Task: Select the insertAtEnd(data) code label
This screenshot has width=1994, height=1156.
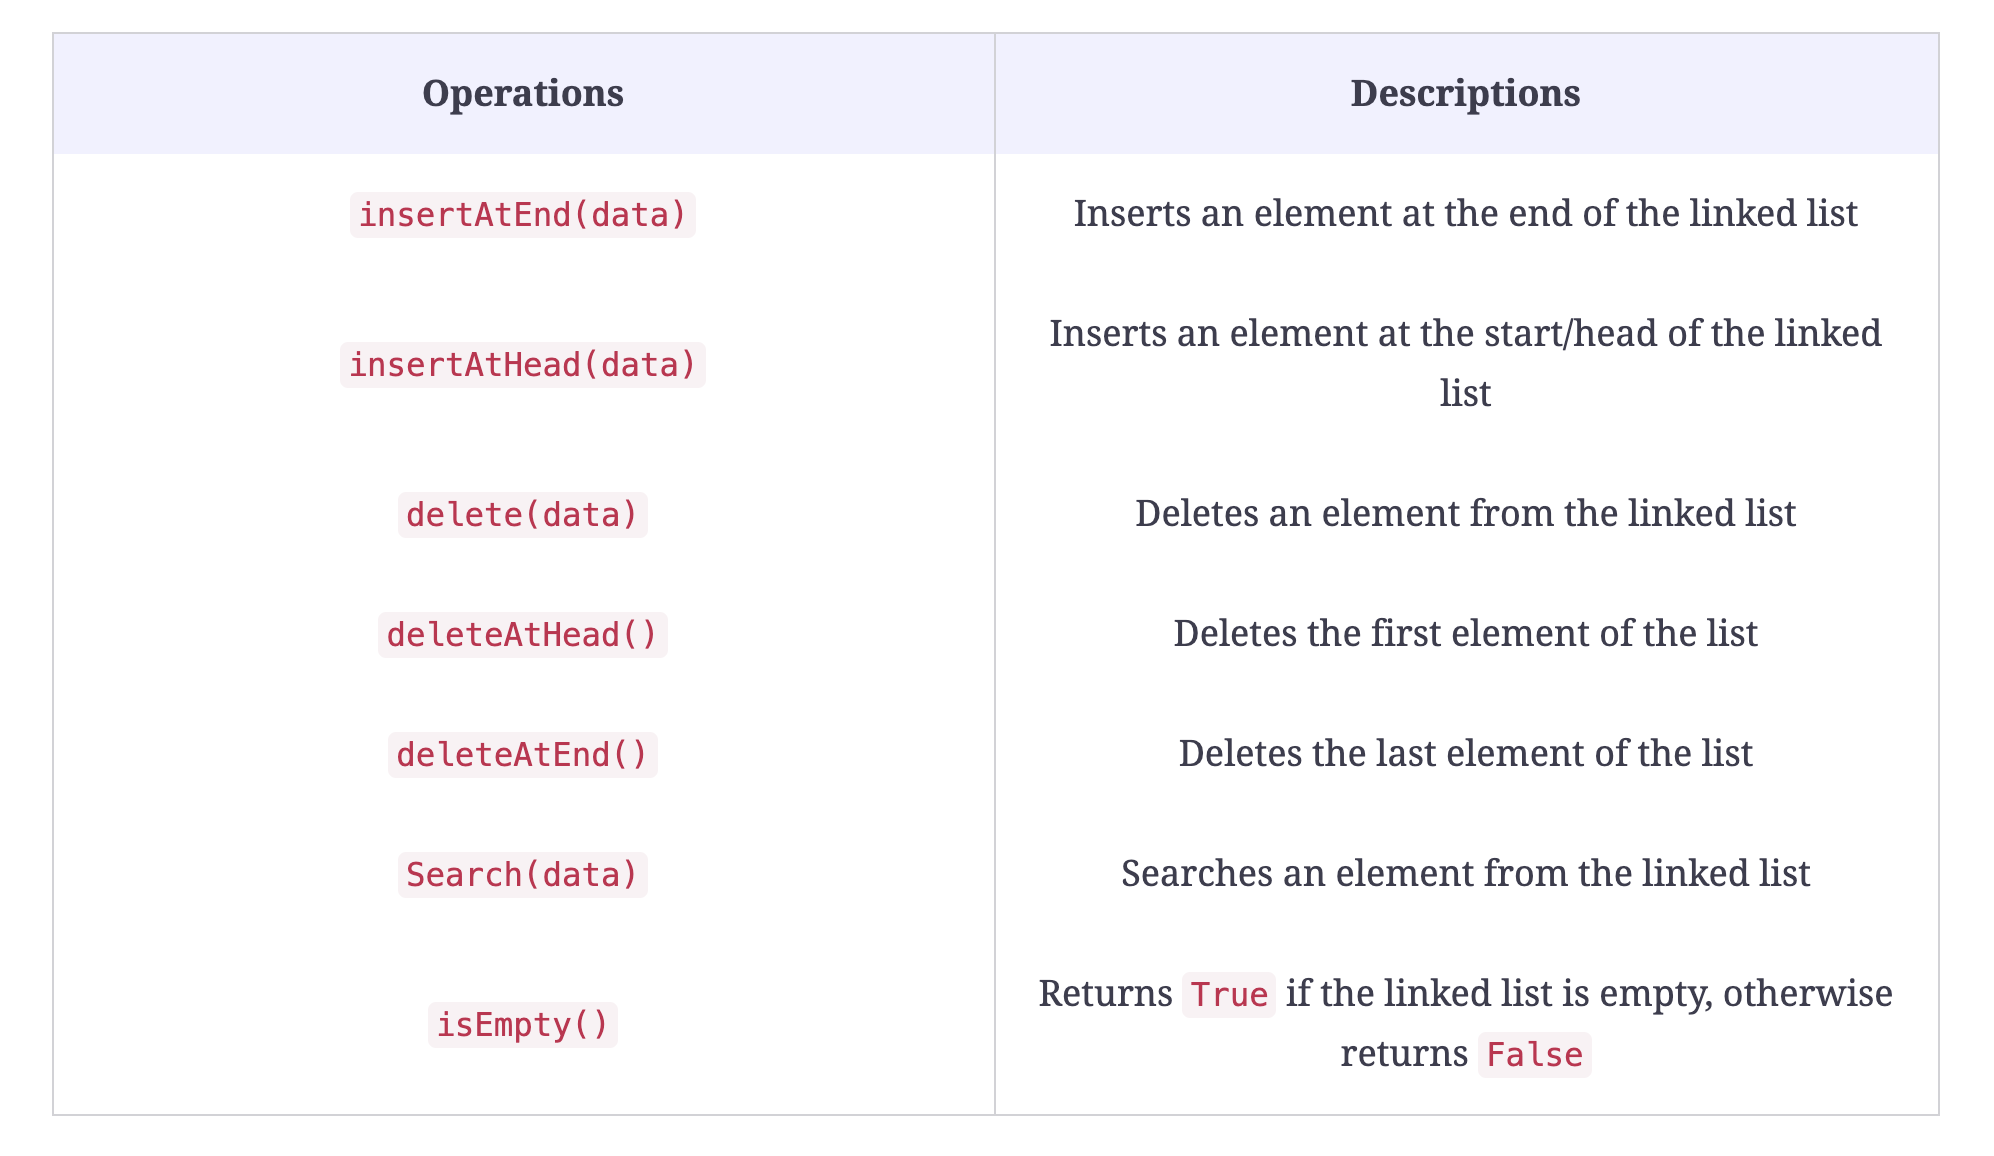Action: tap(522, 215)
